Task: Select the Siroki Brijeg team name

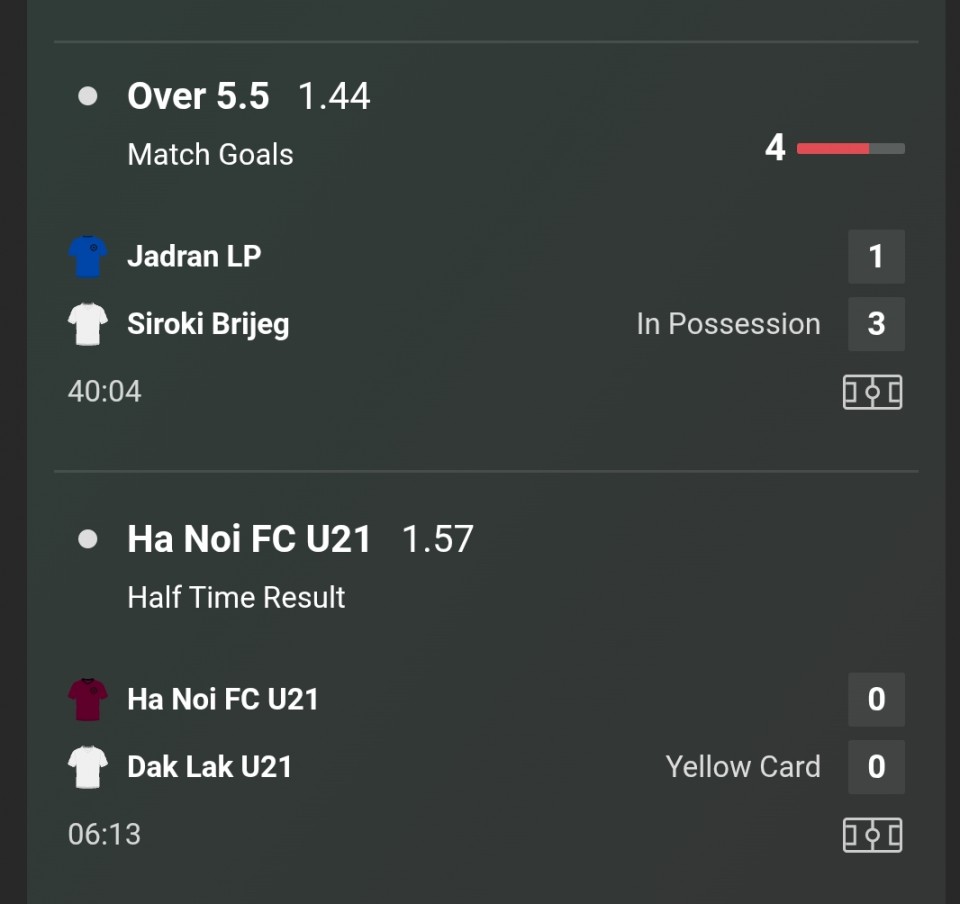Action: [208, 324]
